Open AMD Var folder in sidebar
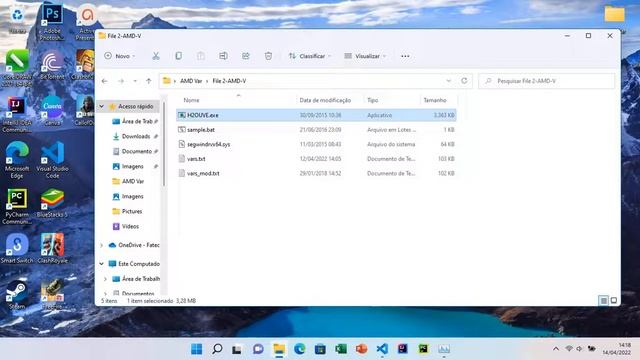 click(128, 181)
